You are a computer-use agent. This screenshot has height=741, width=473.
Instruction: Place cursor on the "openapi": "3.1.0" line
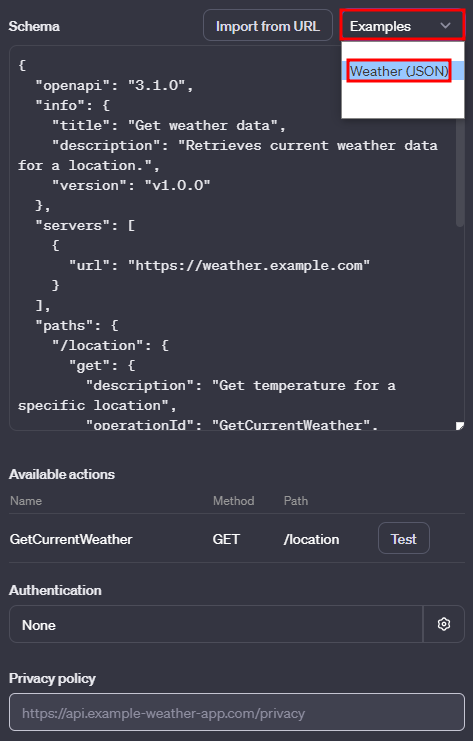coord(114,86)
